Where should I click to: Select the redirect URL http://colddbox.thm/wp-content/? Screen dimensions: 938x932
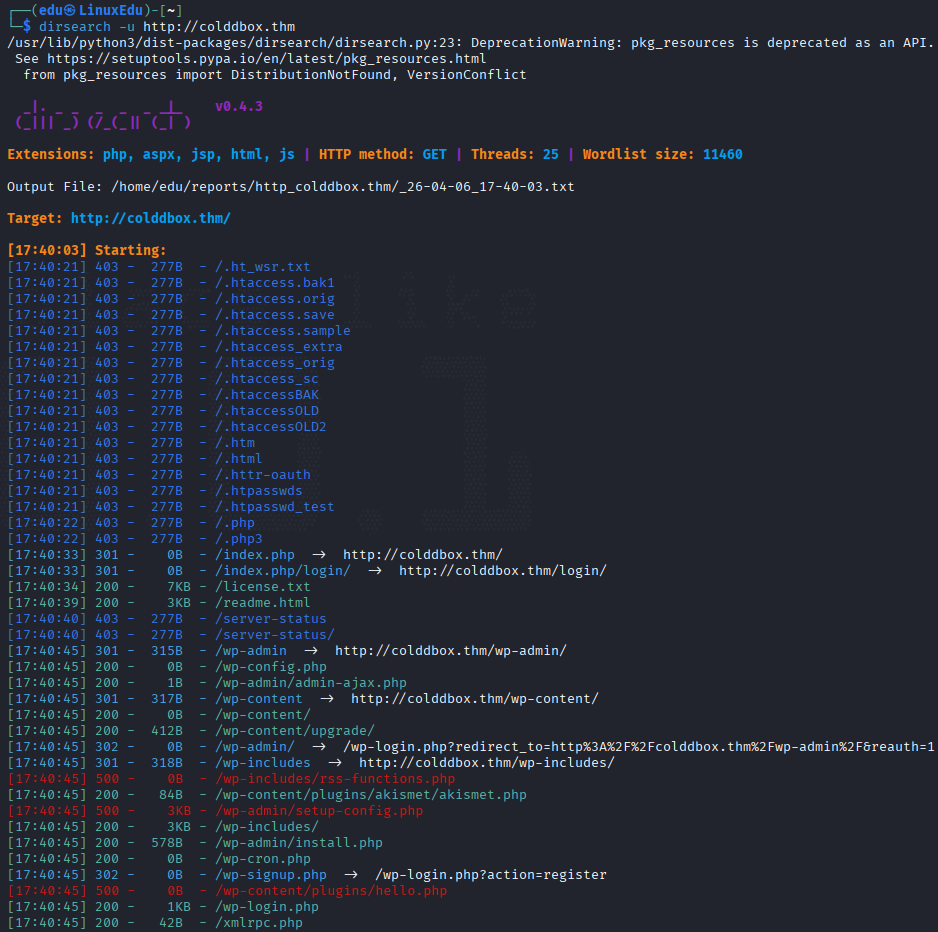click(x=474, y=699)
